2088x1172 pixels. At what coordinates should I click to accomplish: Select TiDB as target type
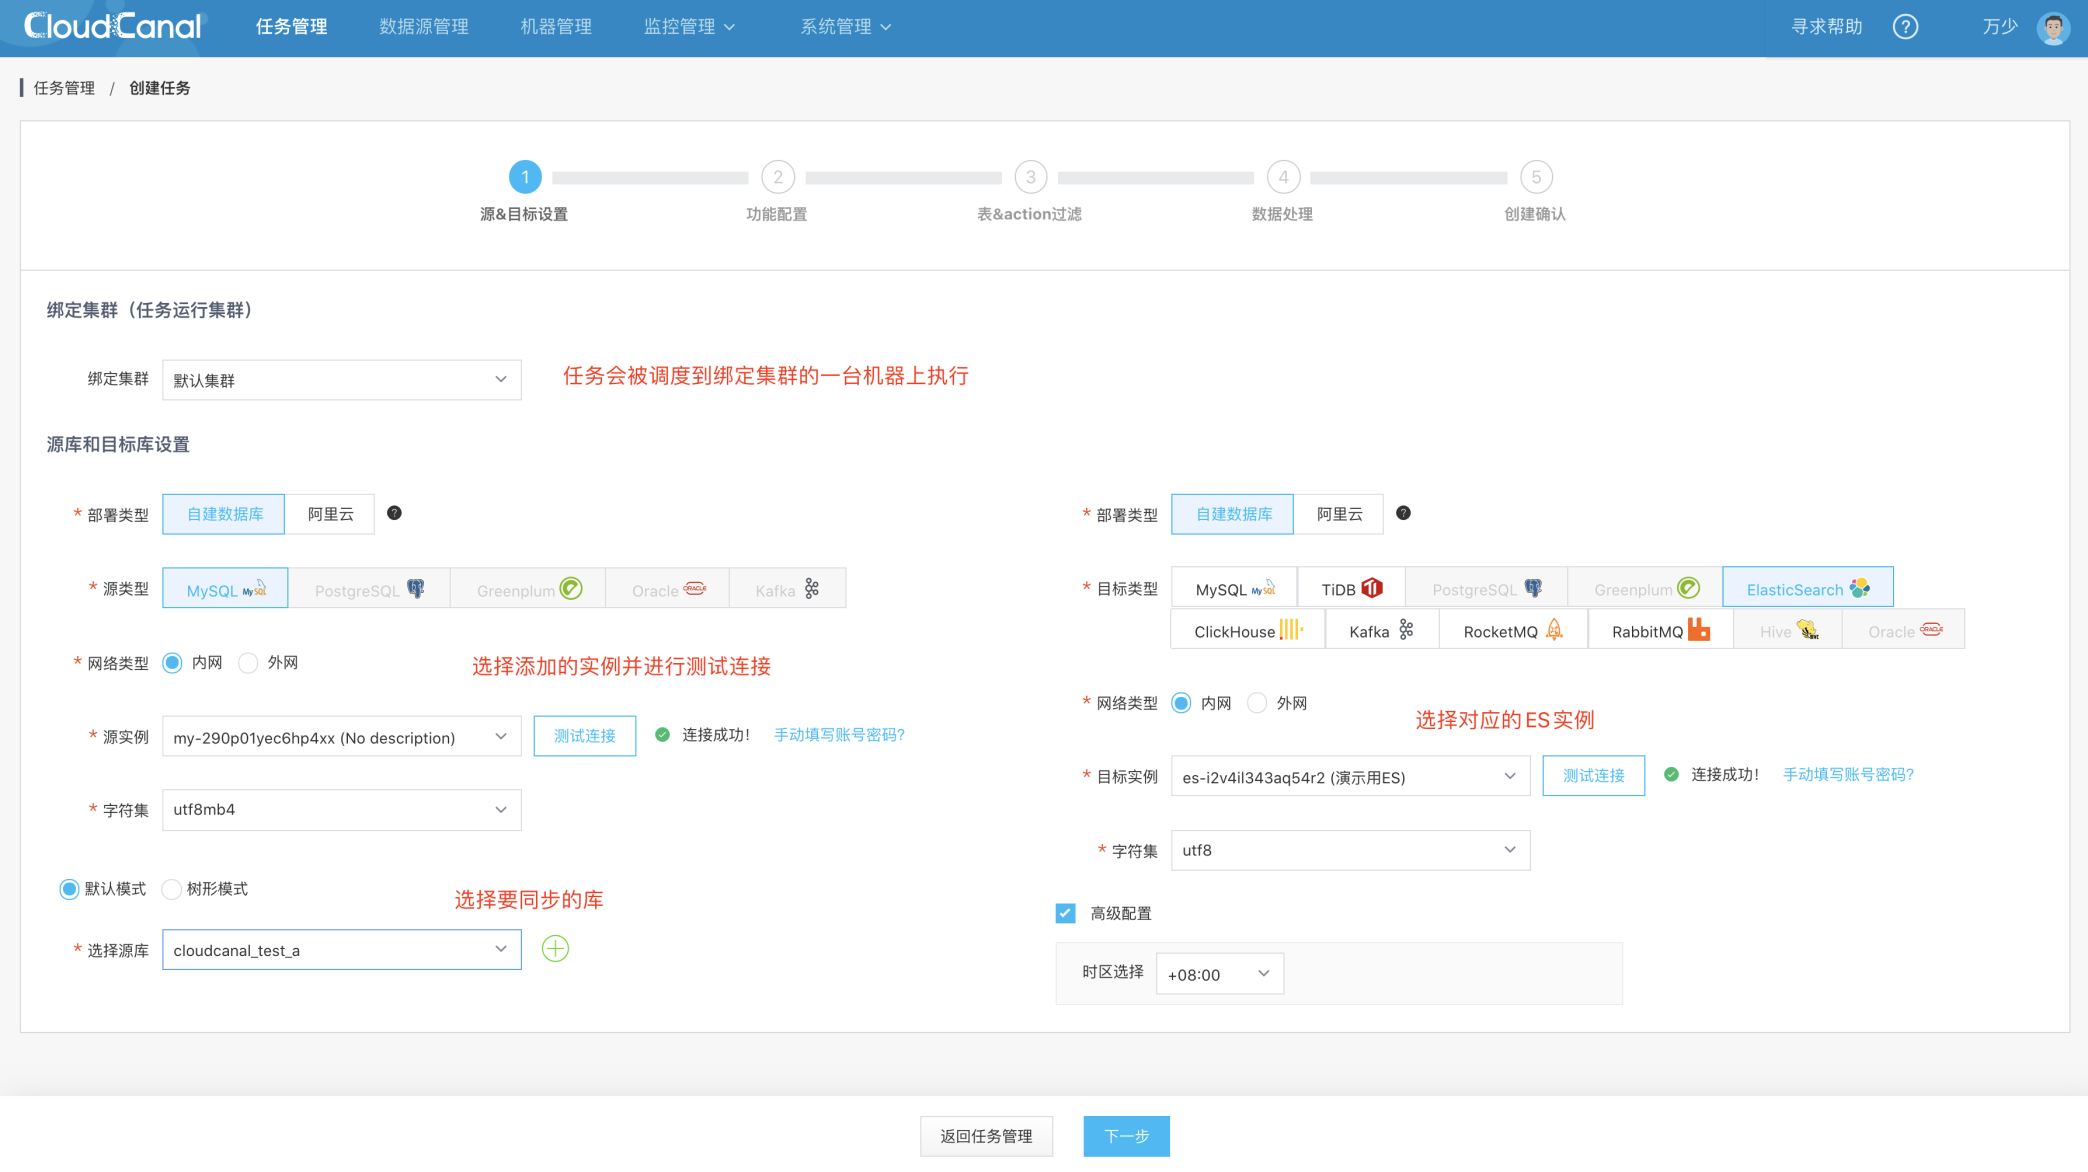[1350, 589]
